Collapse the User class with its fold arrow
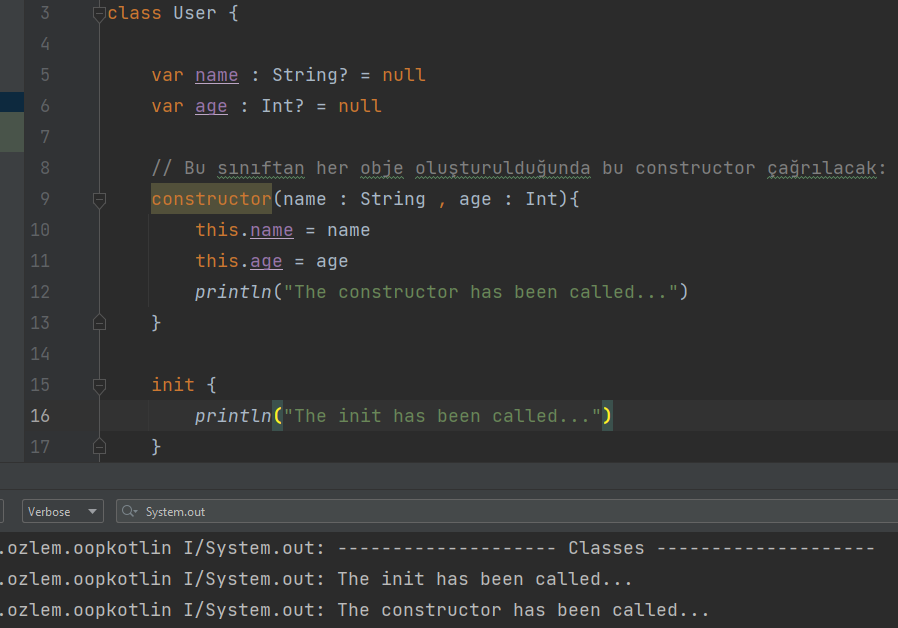This screenshot has width=898, height=628. (x=98, y=13)
